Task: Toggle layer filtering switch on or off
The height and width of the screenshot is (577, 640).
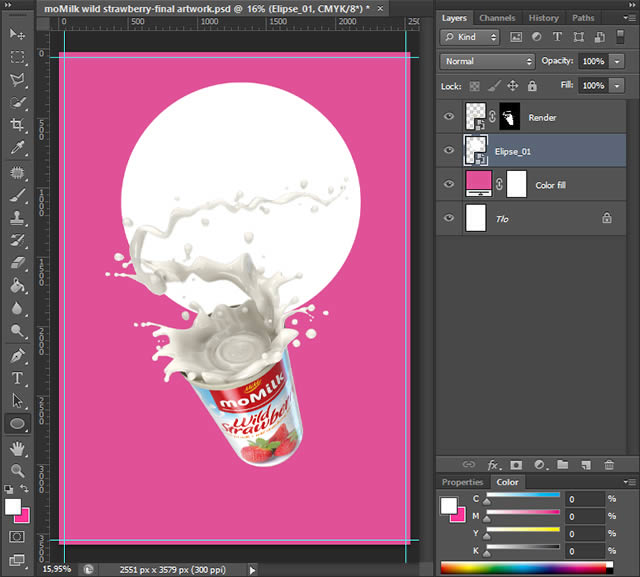Action: (620, 37)
